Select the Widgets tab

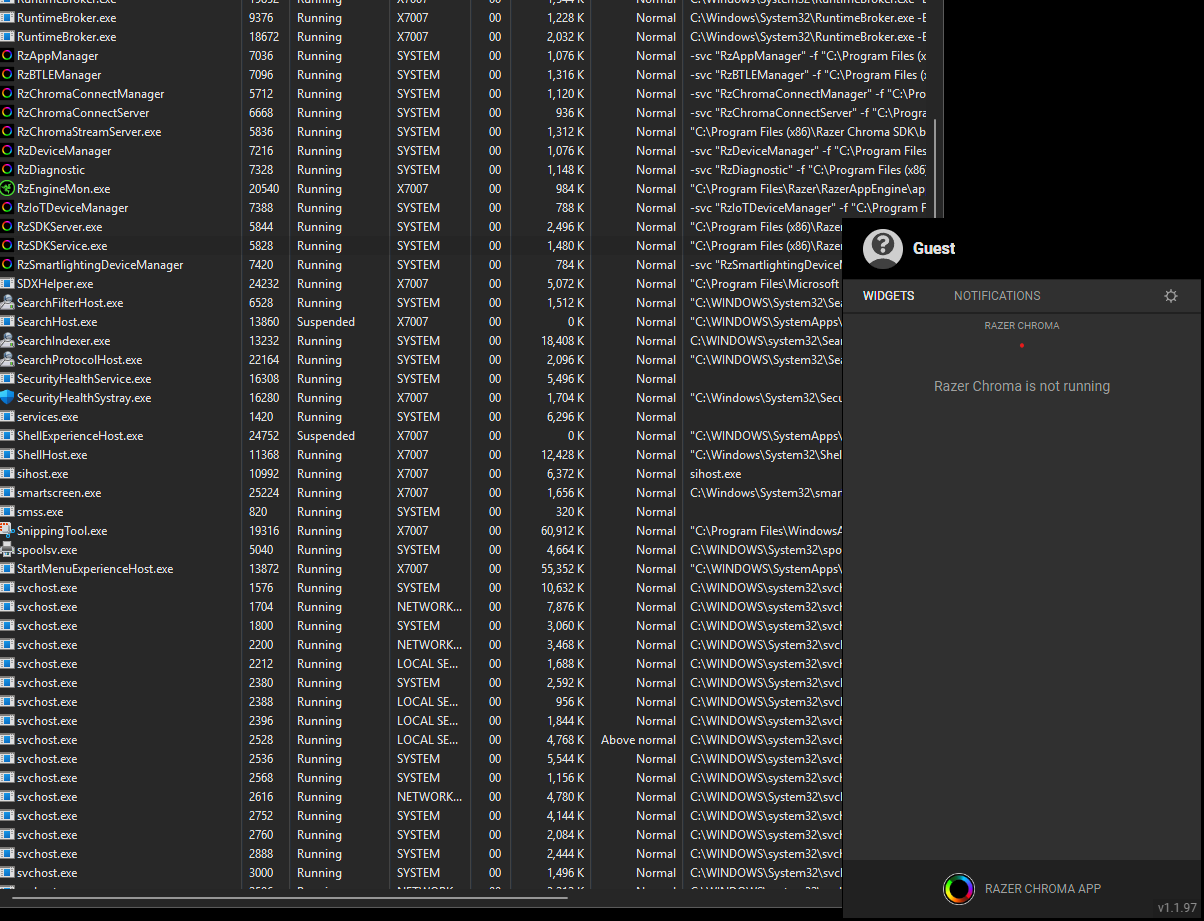point(889,296)
